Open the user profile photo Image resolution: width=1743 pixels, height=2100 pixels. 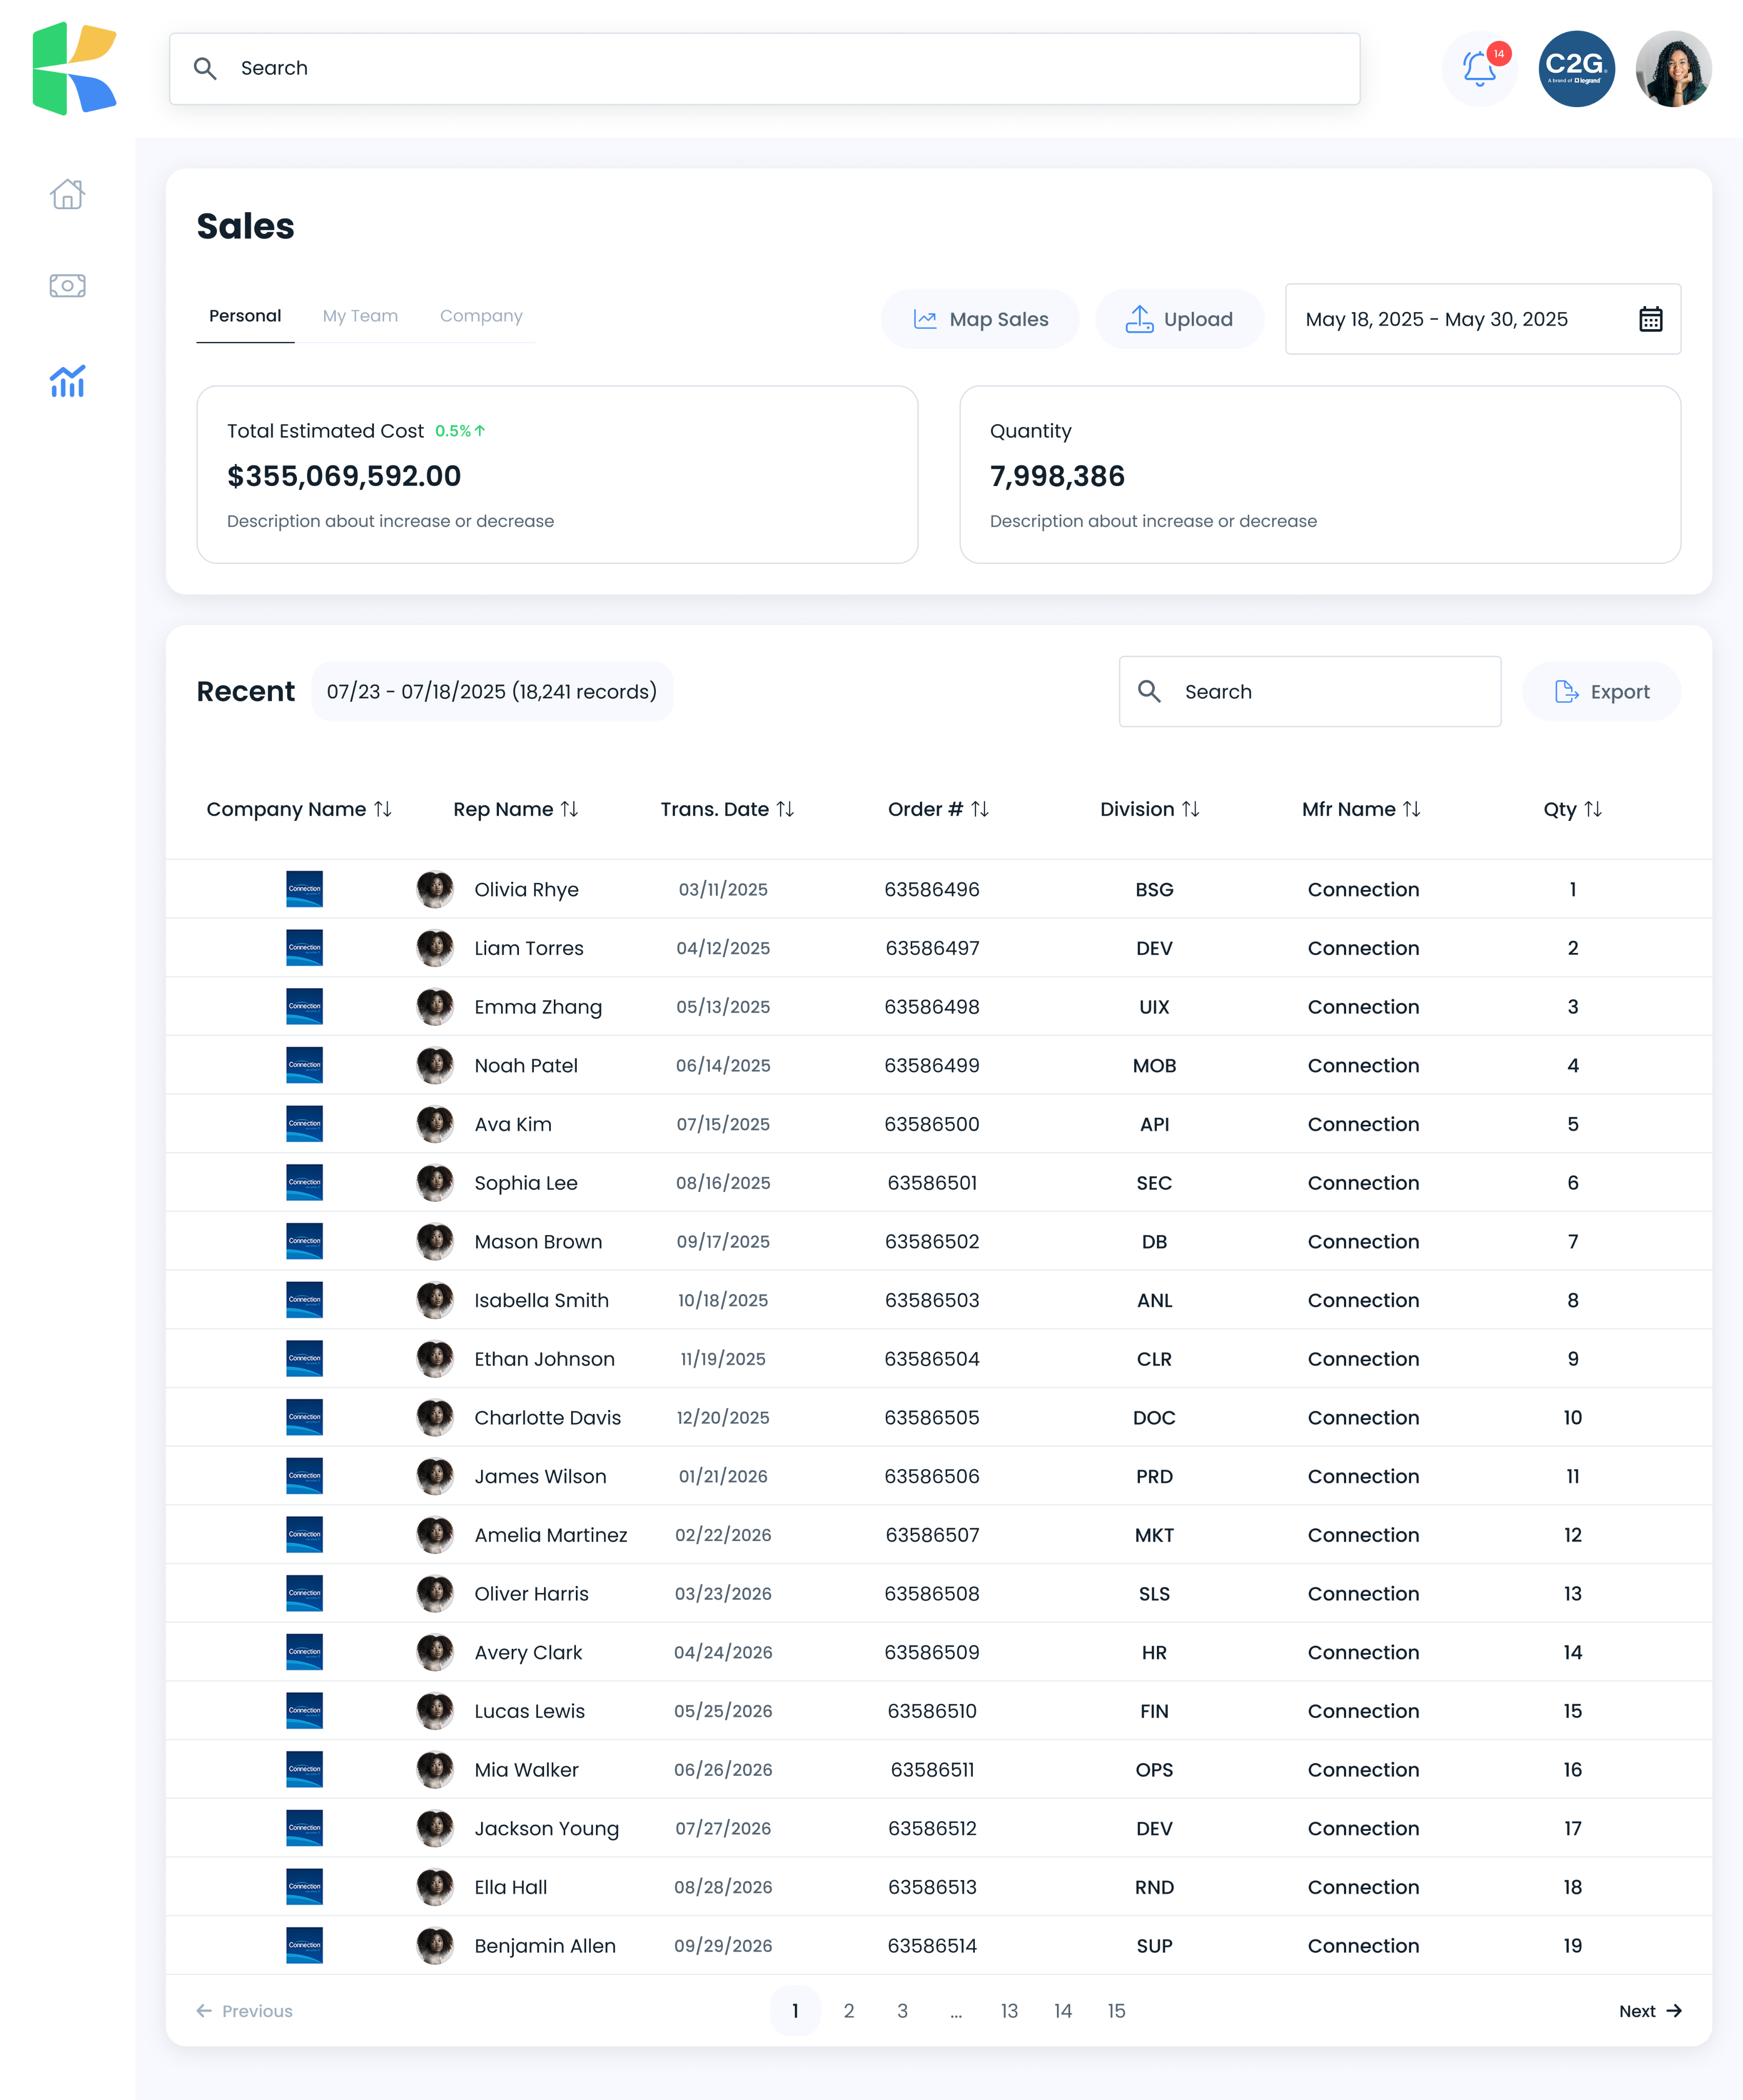(x=1673, y=68)
